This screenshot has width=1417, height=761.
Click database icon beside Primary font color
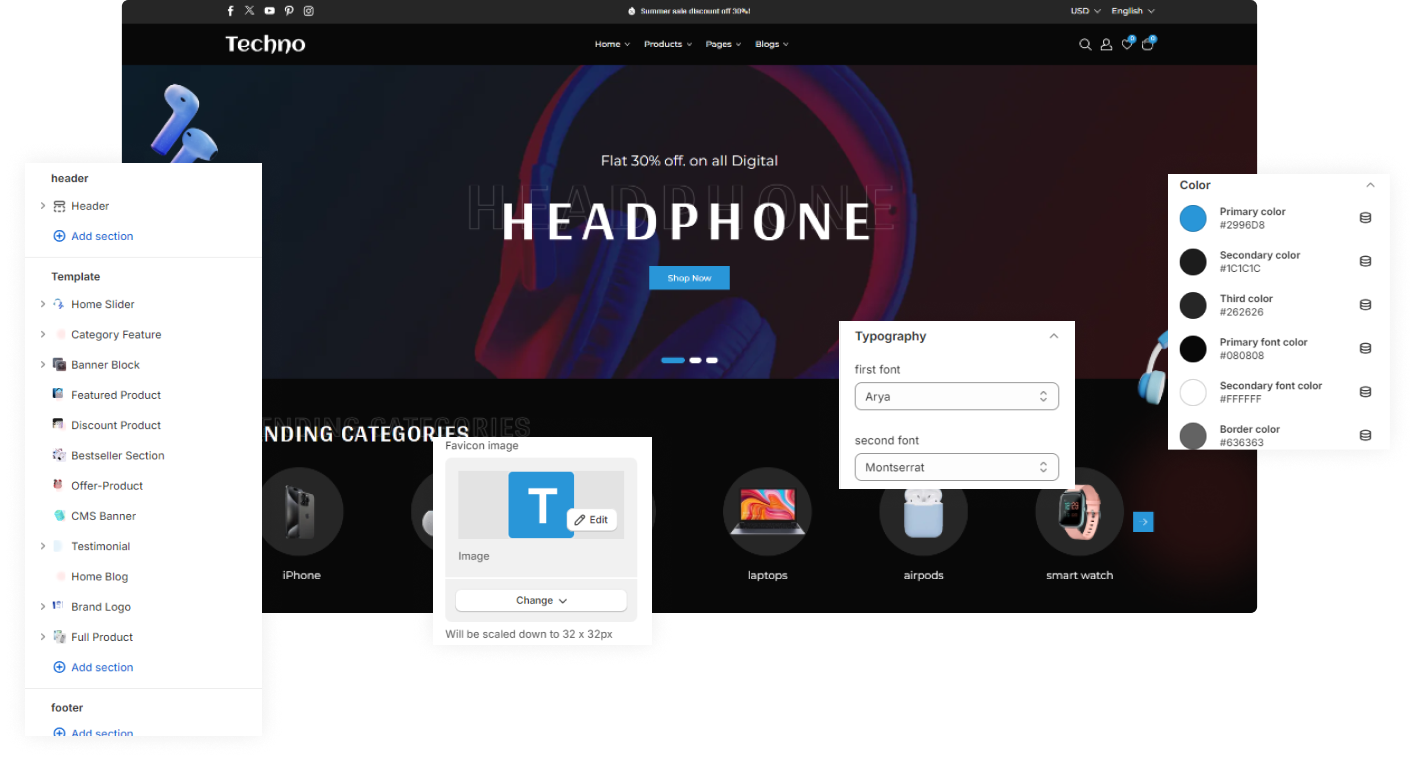[1365, 348]
